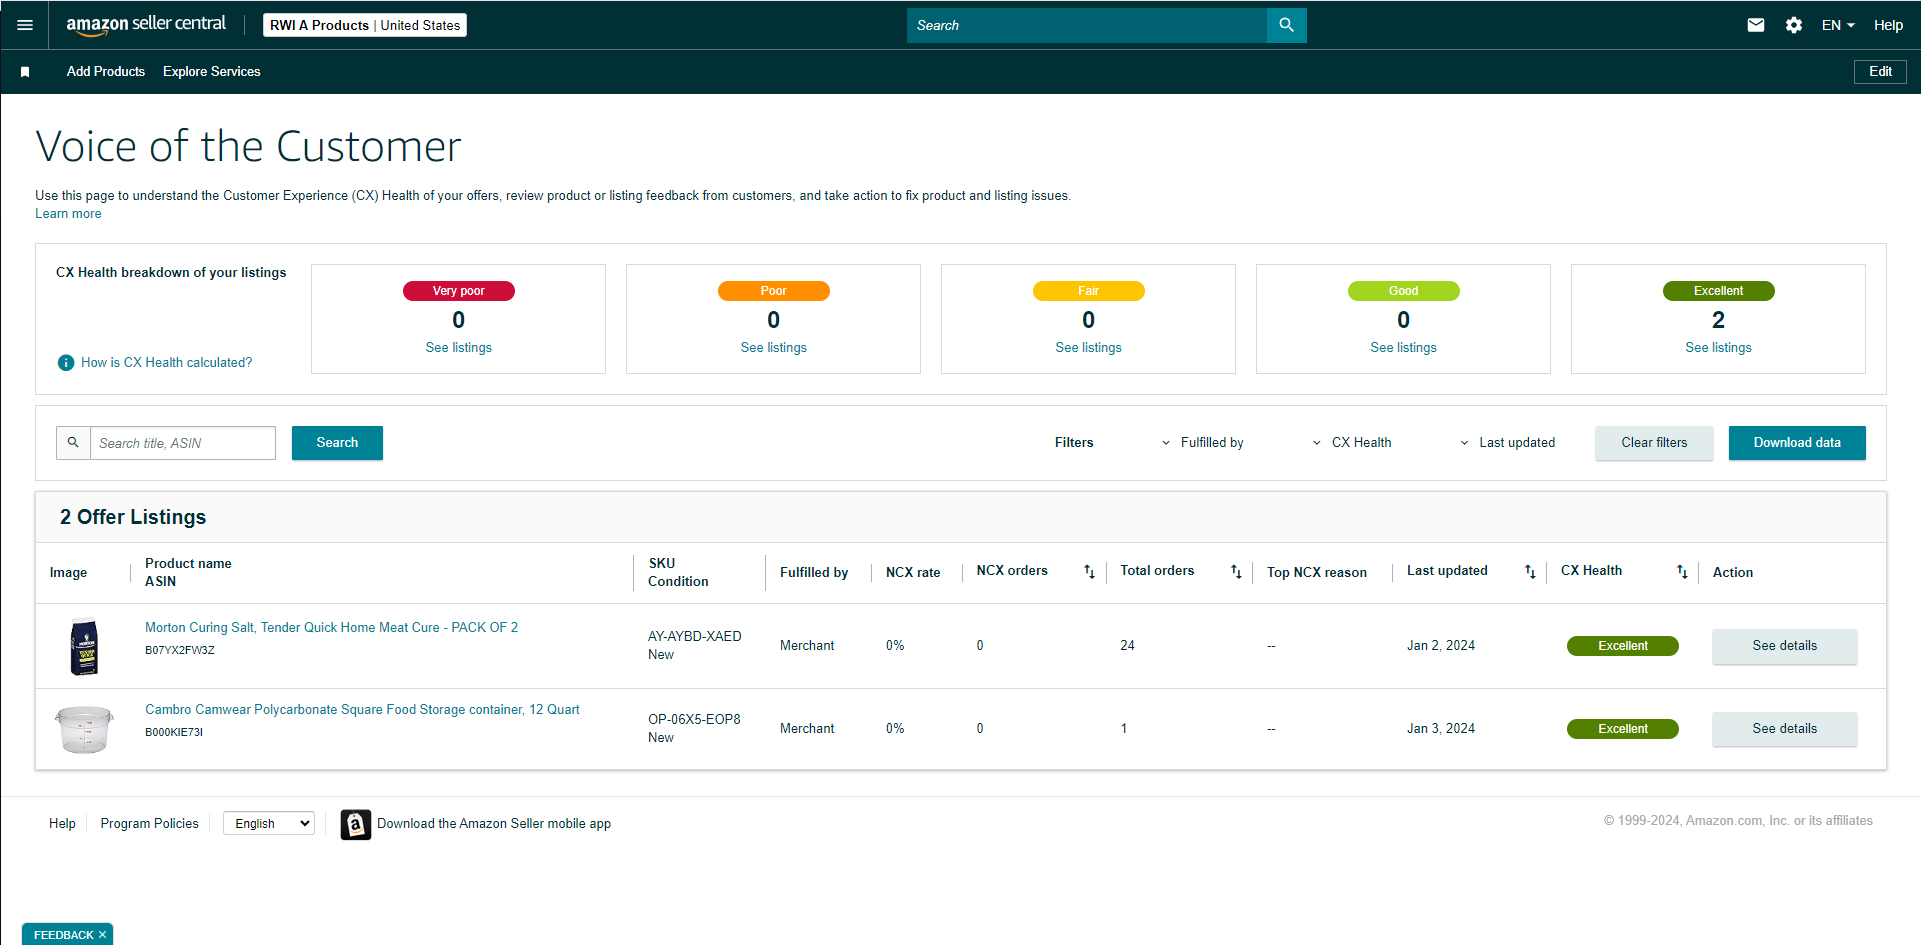Close the FEEDBACK tab with the X

click(102, 935)
